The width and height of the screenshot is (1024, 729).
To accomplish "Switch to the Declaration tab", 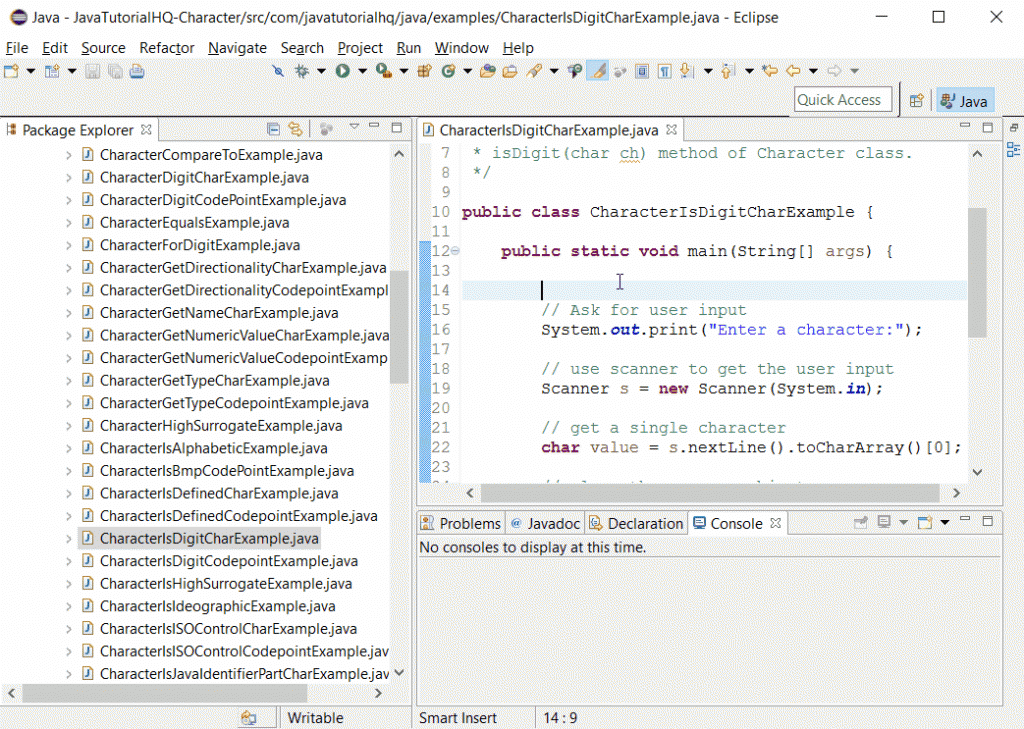I will click(x=636, y=523).
